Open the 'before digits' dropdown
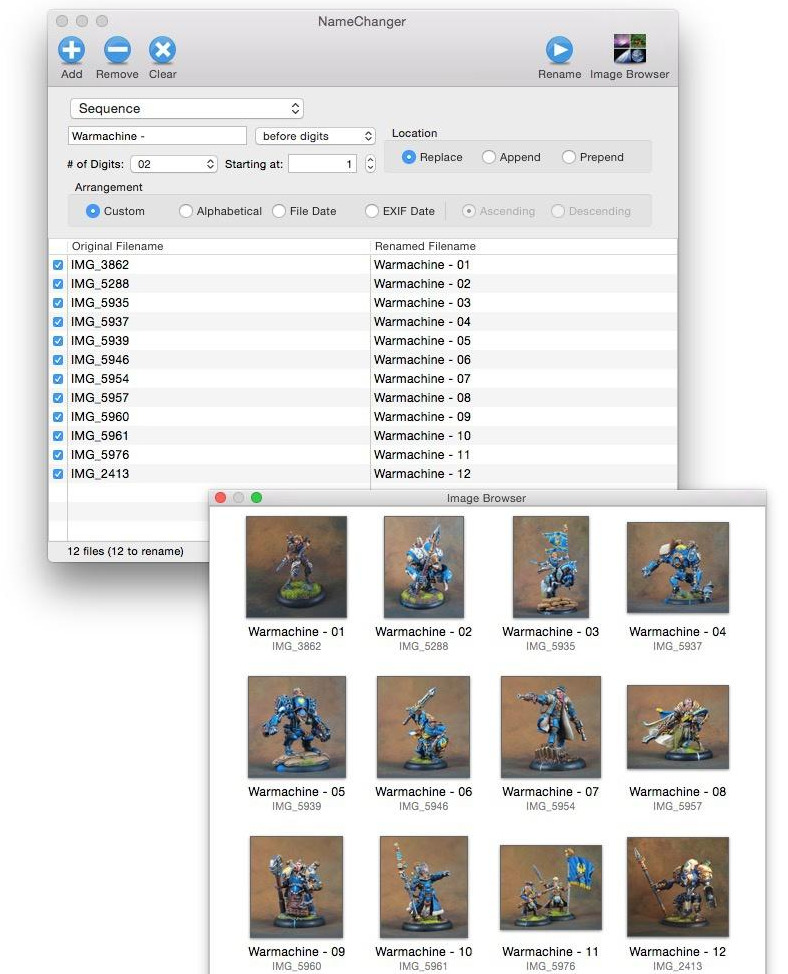This screenshot has width=788, height=974. click(x=315, y=136)
